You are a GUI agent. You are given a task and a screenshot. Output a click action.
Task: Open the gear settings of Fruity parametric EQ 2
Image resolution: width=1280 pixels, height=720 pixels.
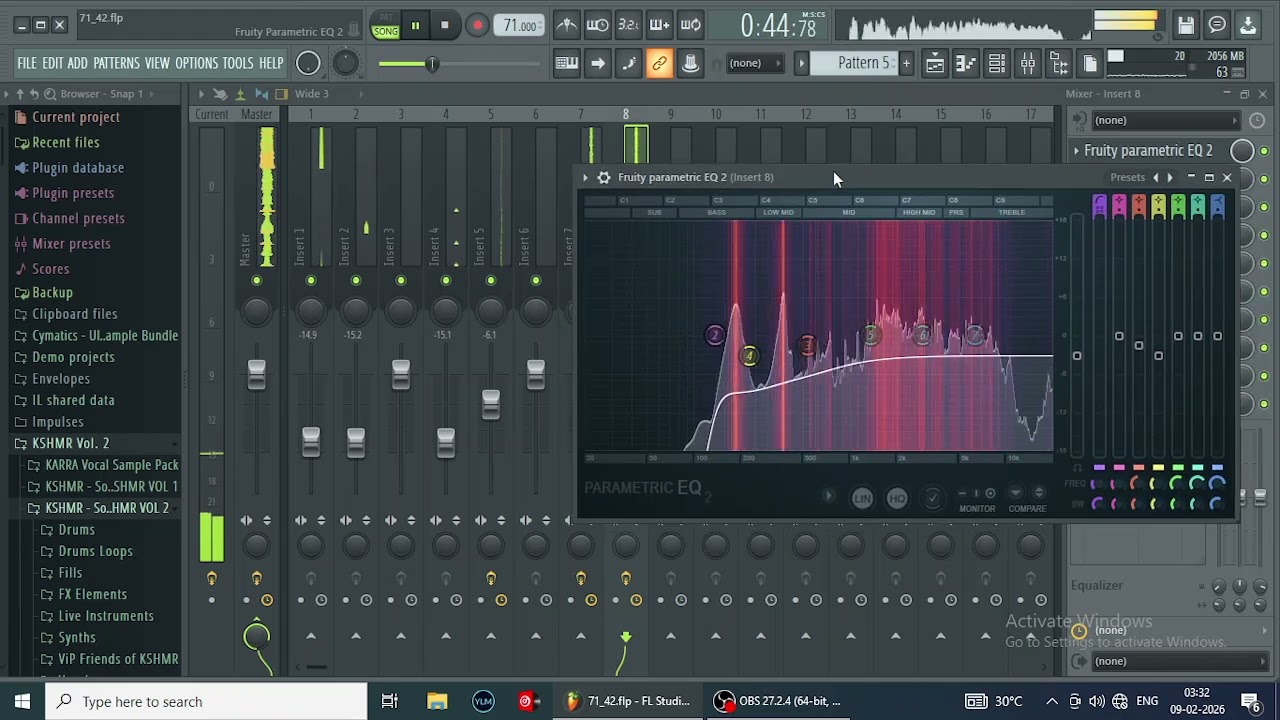click(x=604, y=177)
